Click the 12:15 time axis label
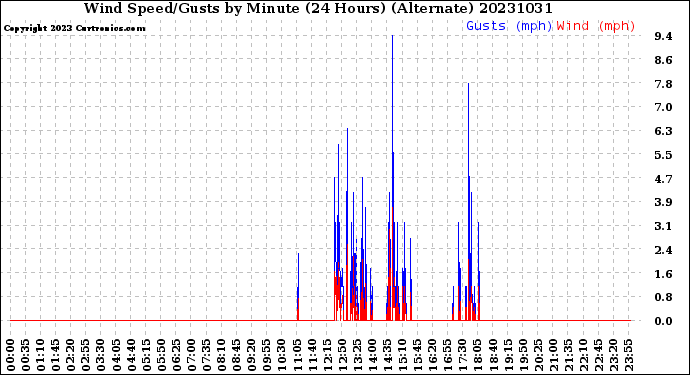 point(327,354)
